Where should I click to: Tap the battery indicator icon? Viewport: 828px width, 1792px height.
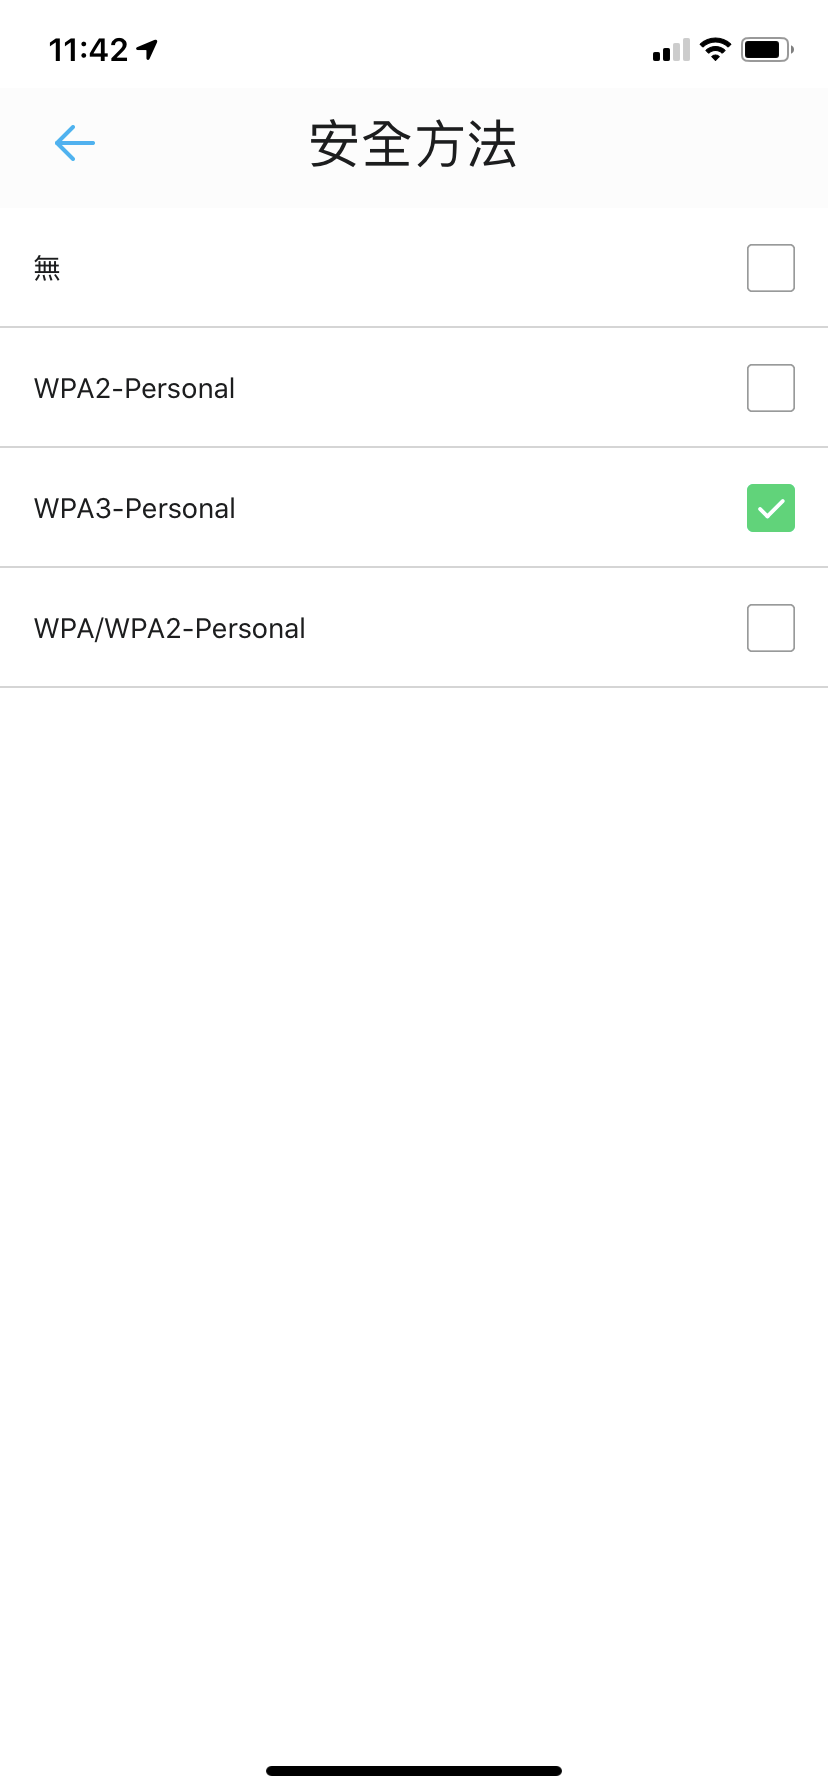point(766,49)
